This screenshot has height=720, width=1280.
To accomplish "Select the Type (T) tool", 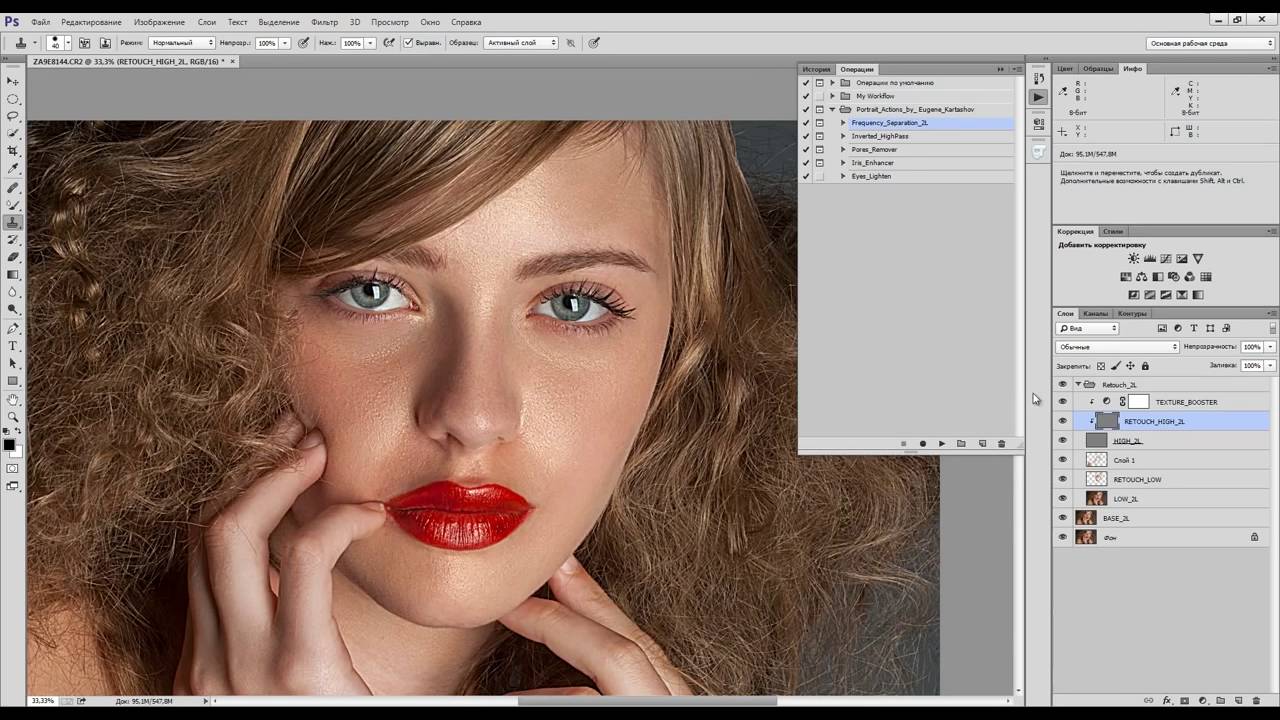I will click(13, 345).
